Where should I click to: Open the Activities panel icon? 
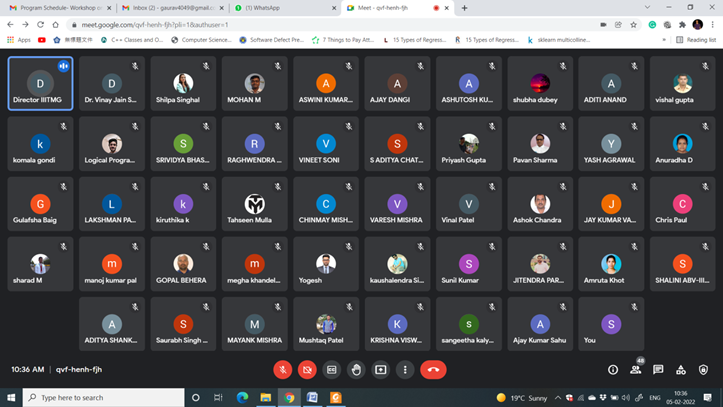point(681,369)
